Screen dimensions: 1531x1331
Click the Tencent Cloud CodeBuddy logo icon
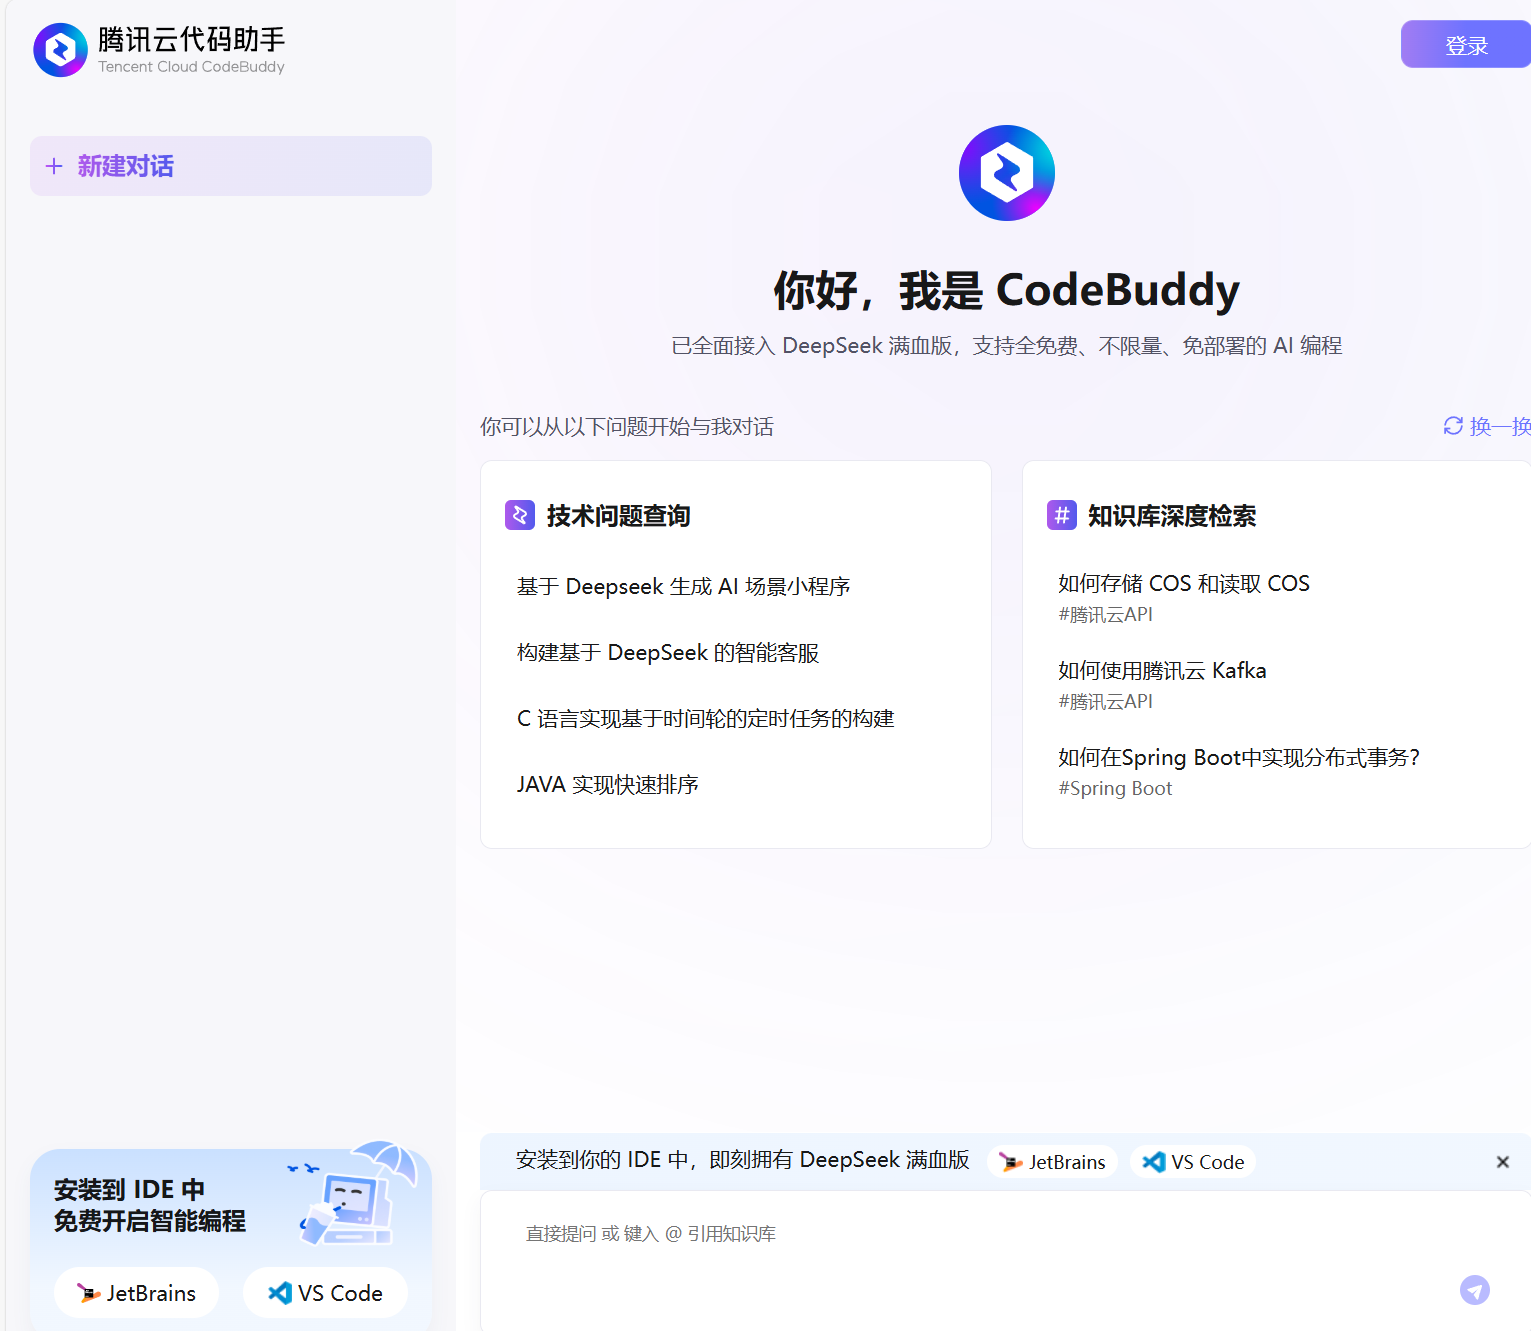[60, 50]
